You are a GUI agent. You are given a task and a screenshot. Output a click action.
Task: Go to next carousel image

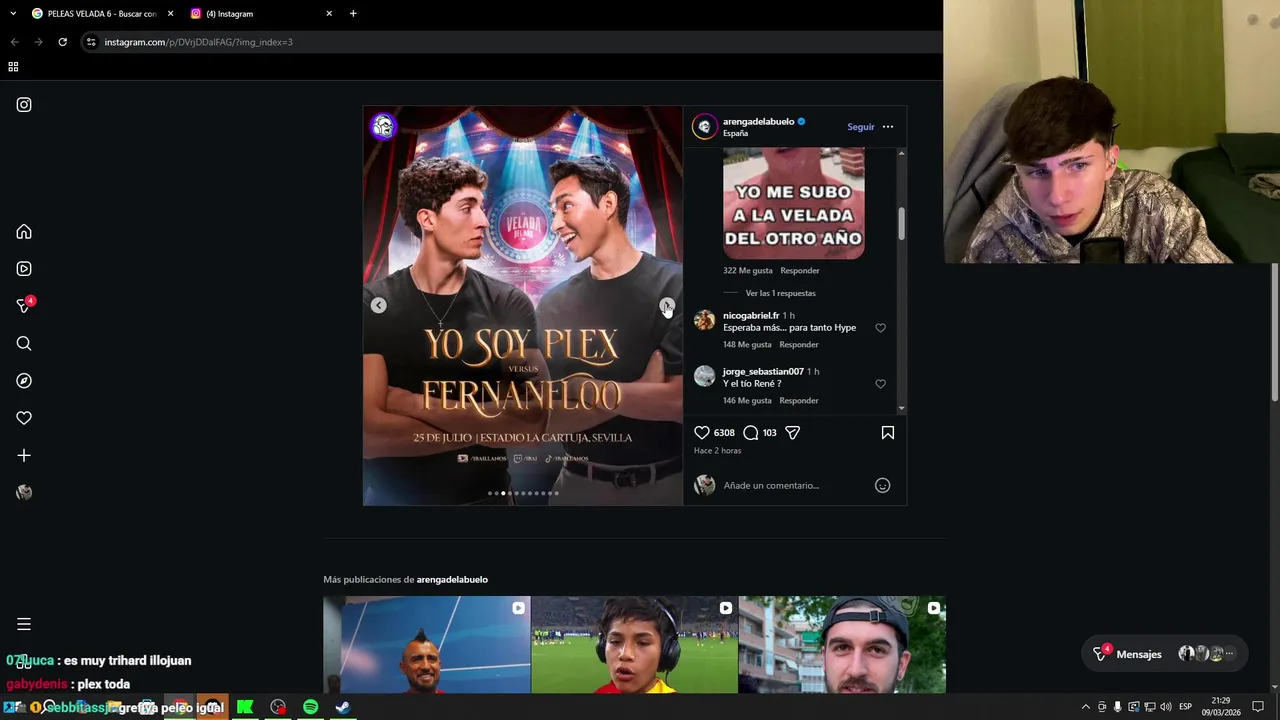point(667,306)
